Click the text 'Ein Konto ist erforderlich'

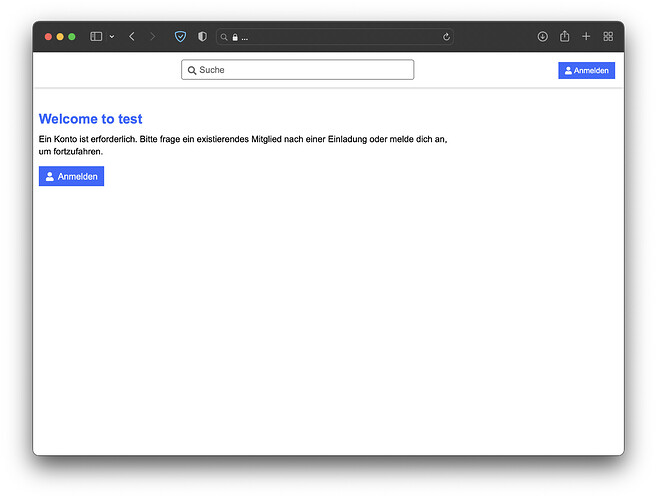(x=88, y=139)
